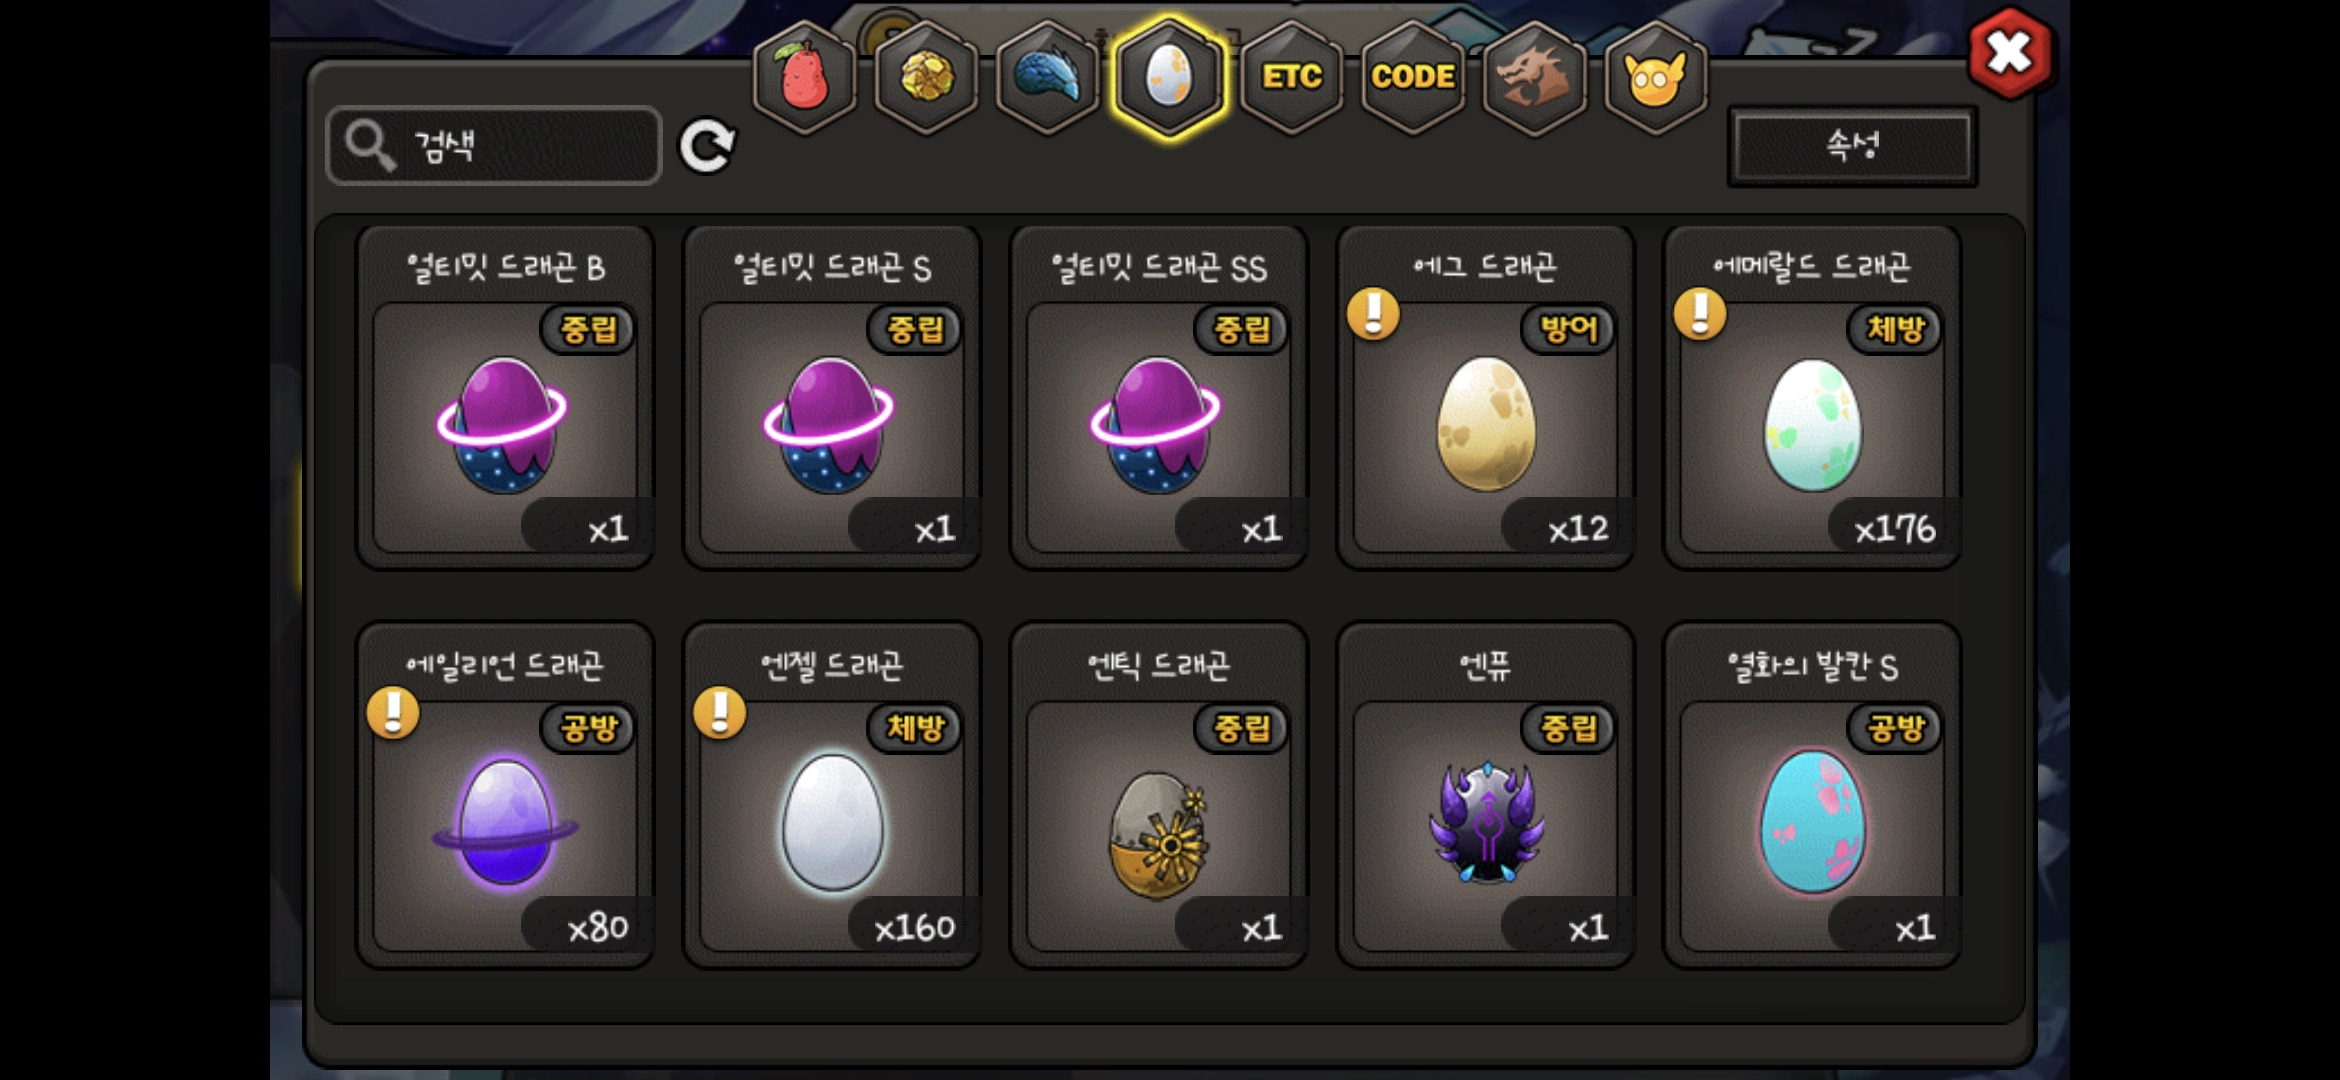This screenshot has height=1080, width=2340.
Task: Tap the alert badge on 에일리언 드래곤
Action: coord(393,713)
